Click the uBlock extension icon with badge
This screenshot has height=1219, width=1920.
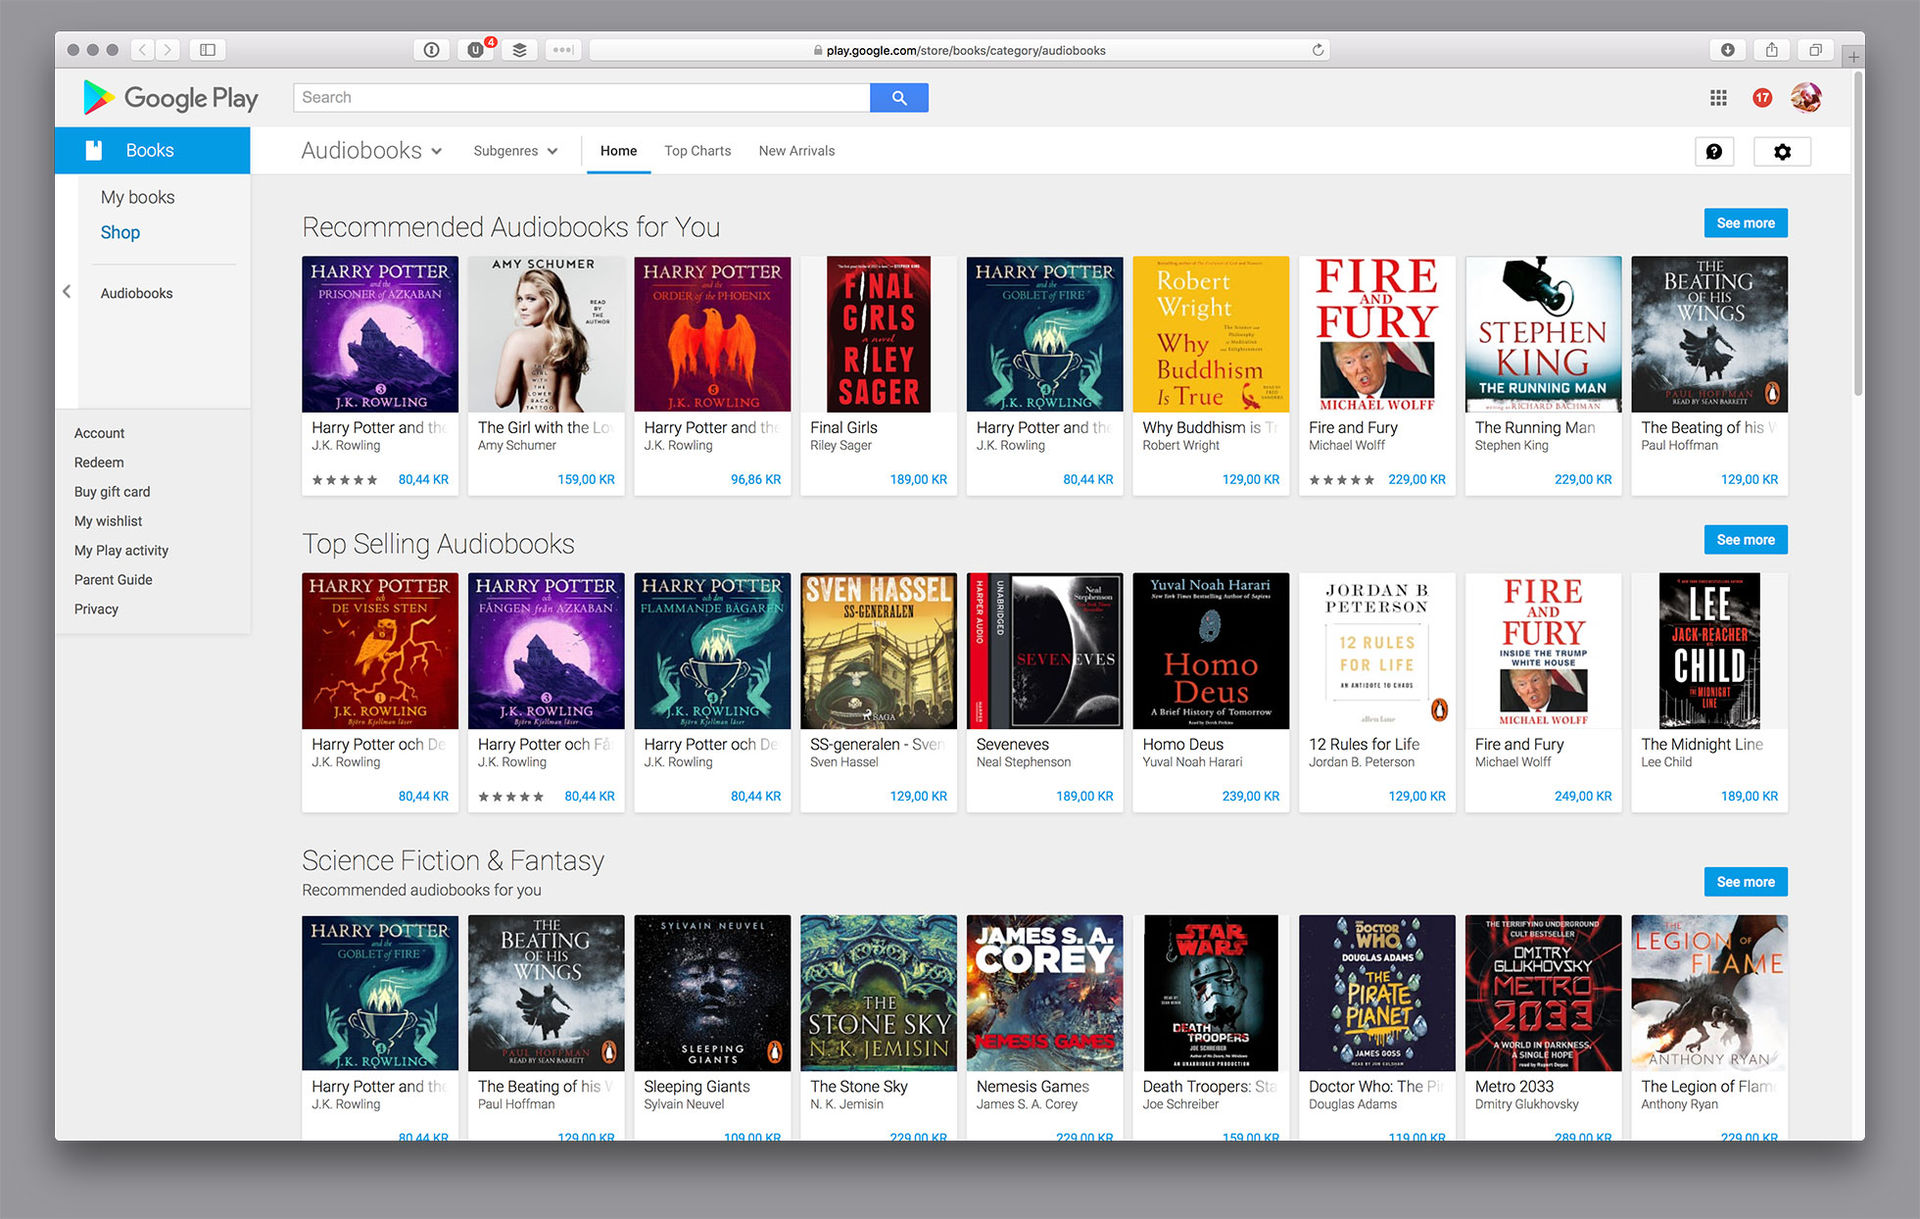(x=476, y=49)
